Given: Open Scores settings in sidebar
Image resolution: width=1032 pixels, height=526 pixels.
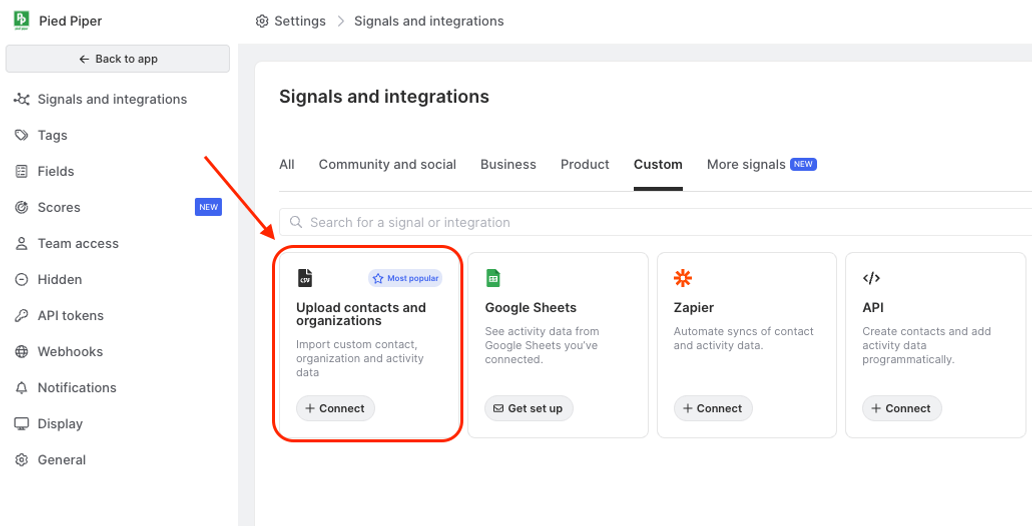Looking at the screenshot, I should pos(59,207).
